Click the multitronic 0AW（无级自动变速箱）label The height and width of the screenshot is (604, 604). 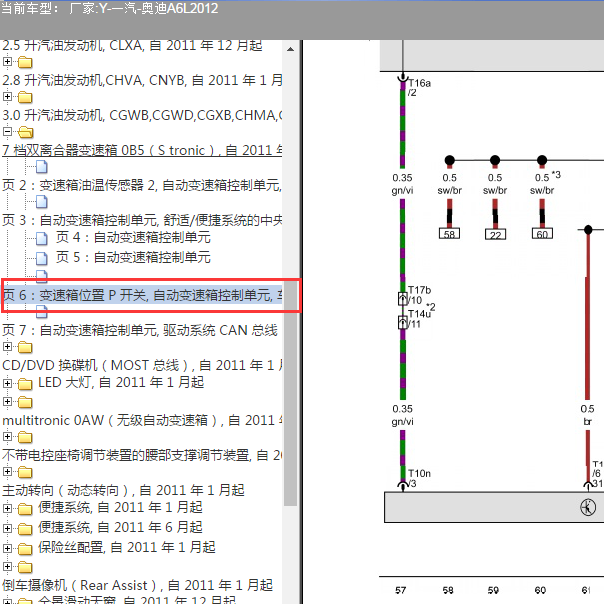(x=142, y=420)
